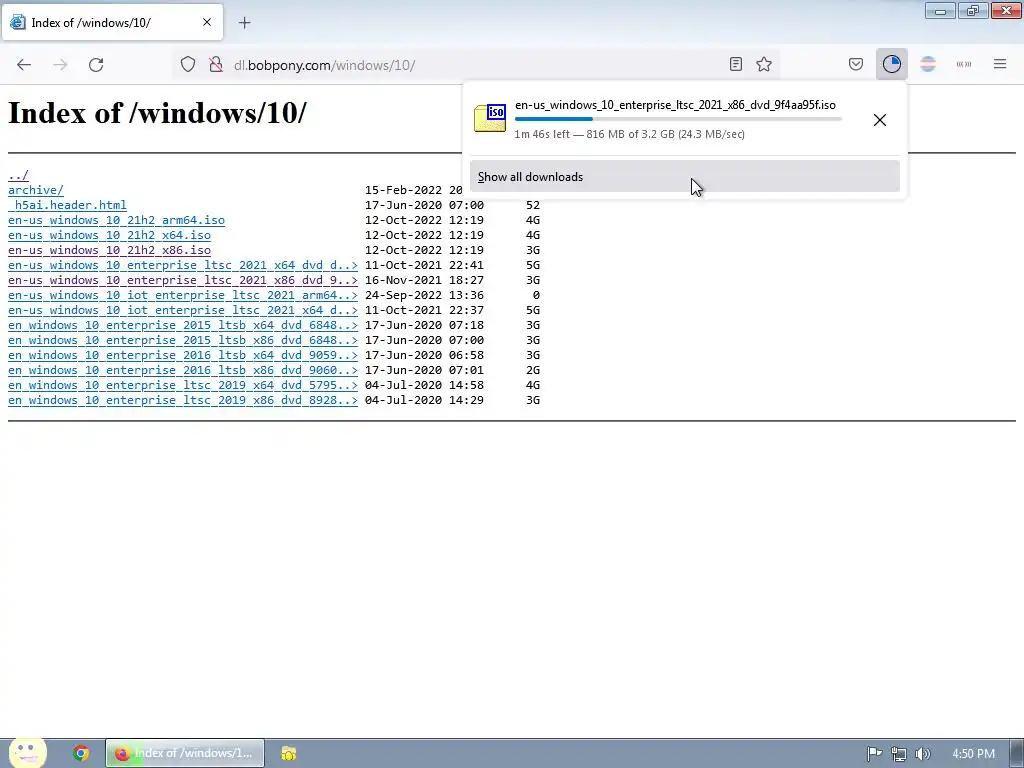Click enterprise 2015 ltsb x86 dvd link
The height and width of the screenshot is (768, 1024).
click(183, 340)
